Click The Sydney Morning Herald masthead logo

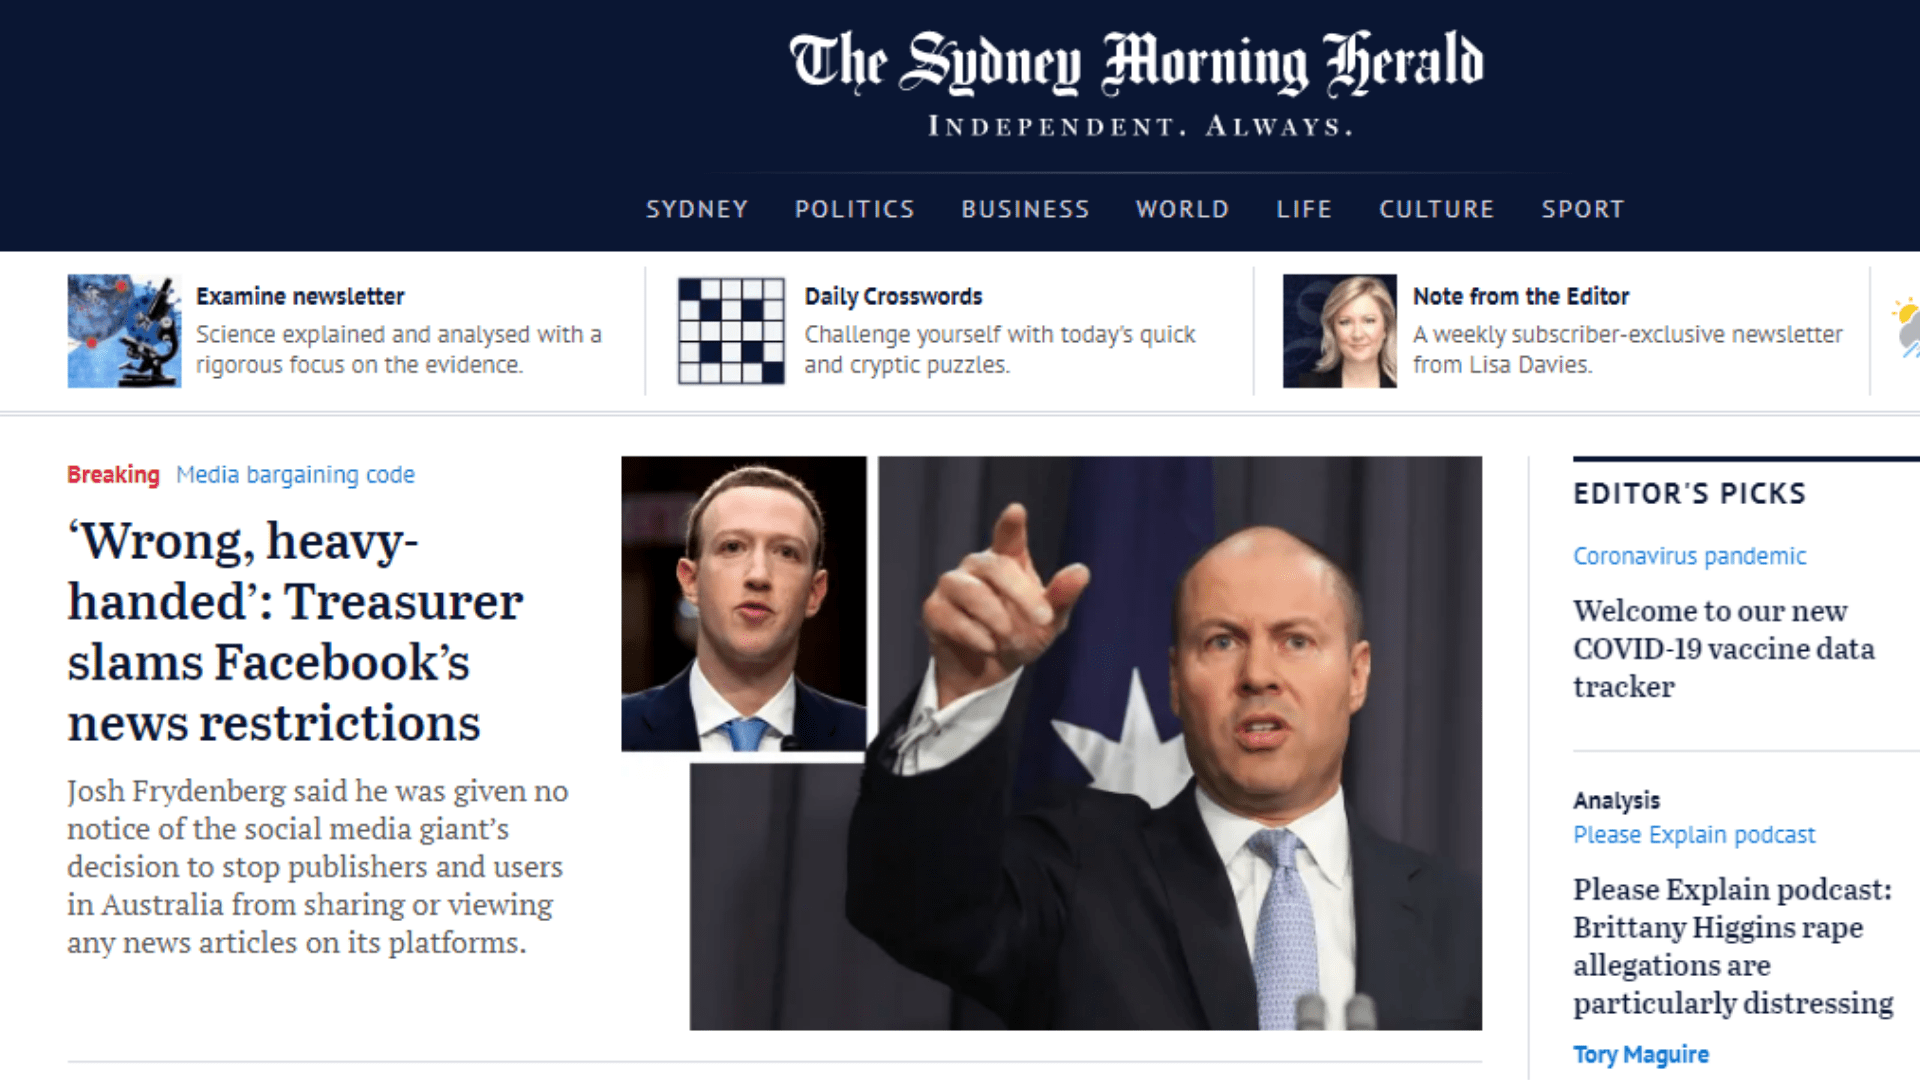click(1136, 64)
